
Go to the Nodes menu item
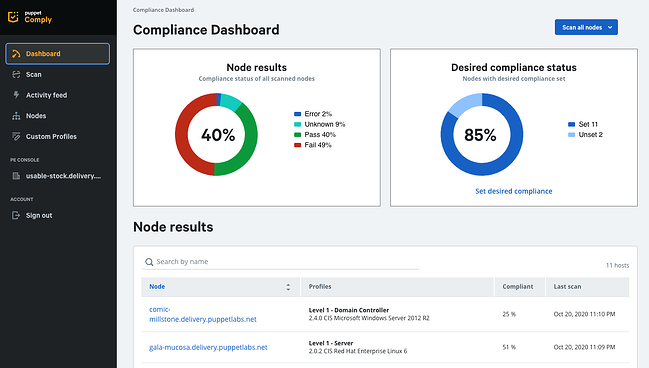(x=36, y=116)
